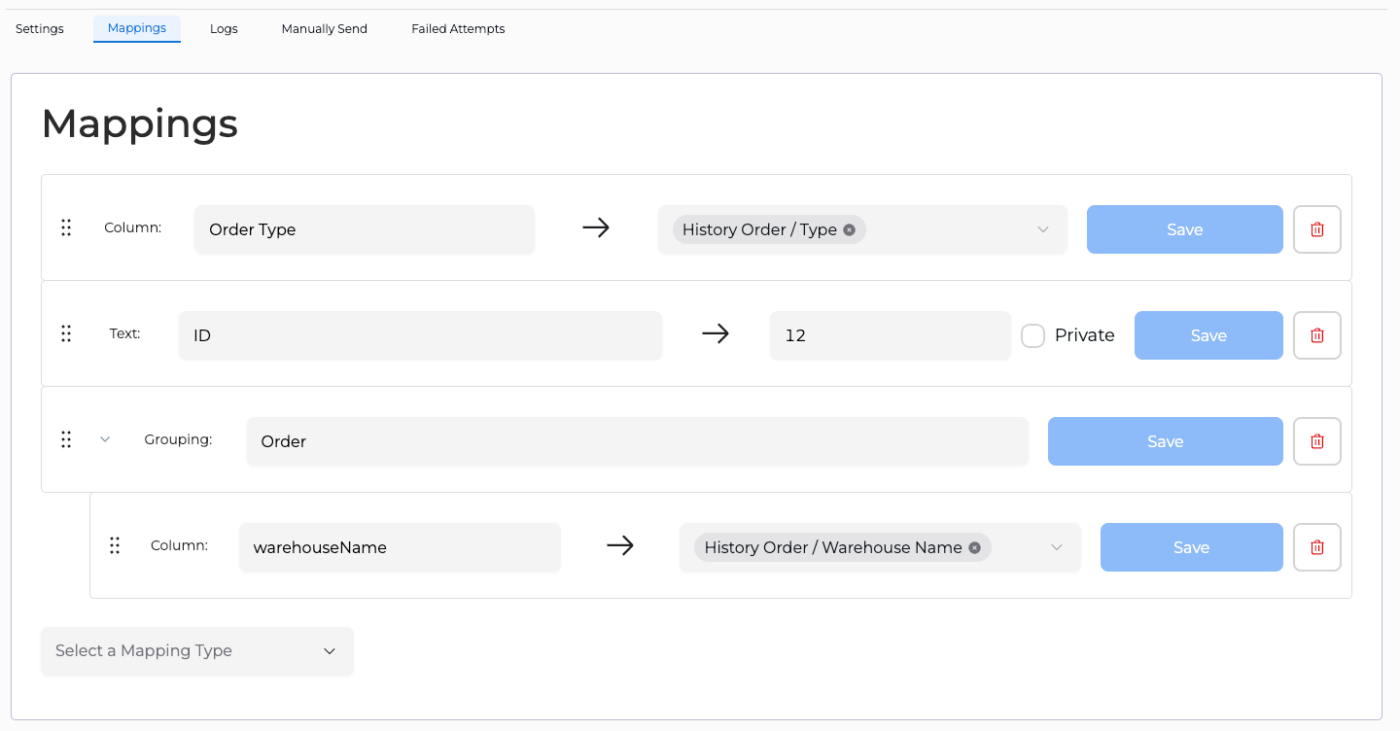Grab the drag handle of Order Type row
This screenshot has width=1400, height=731.
coord(66,228)
